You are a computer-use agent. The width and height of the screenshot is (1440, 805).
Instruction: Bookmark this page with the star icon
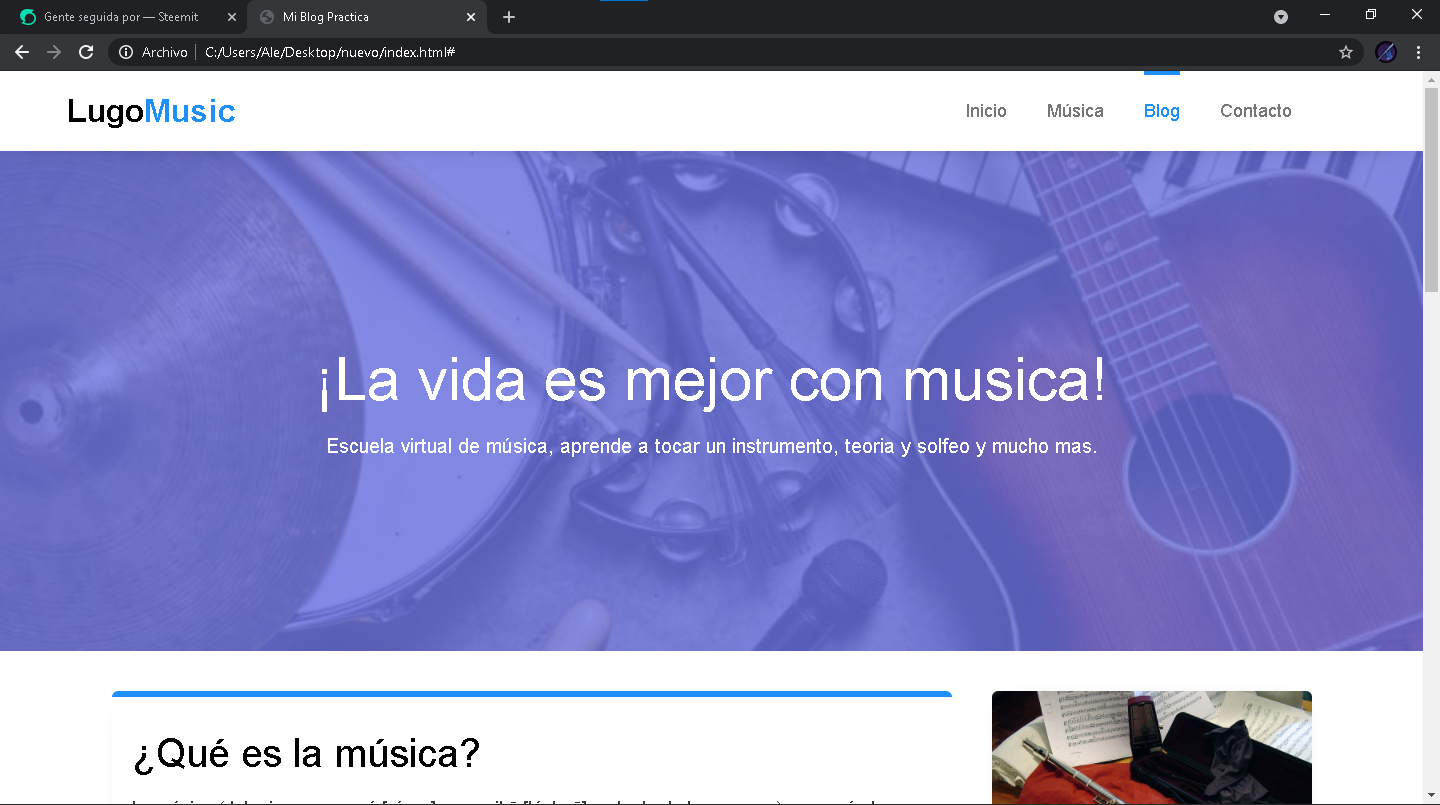[1346, 52]
